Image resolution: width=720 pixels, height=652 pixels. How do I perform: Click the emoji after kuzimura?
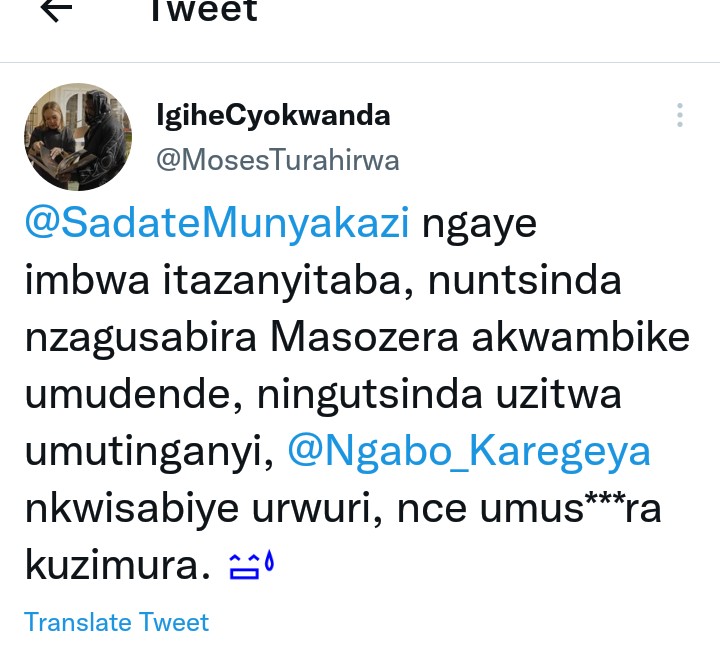[251, 565]
